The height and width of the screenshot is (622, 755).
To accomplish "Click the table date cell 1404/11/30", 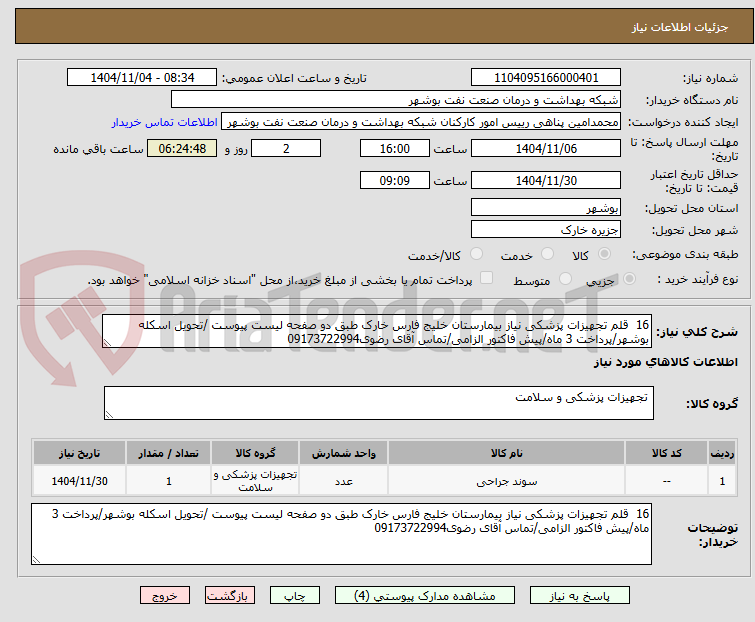I will point(79,481).
